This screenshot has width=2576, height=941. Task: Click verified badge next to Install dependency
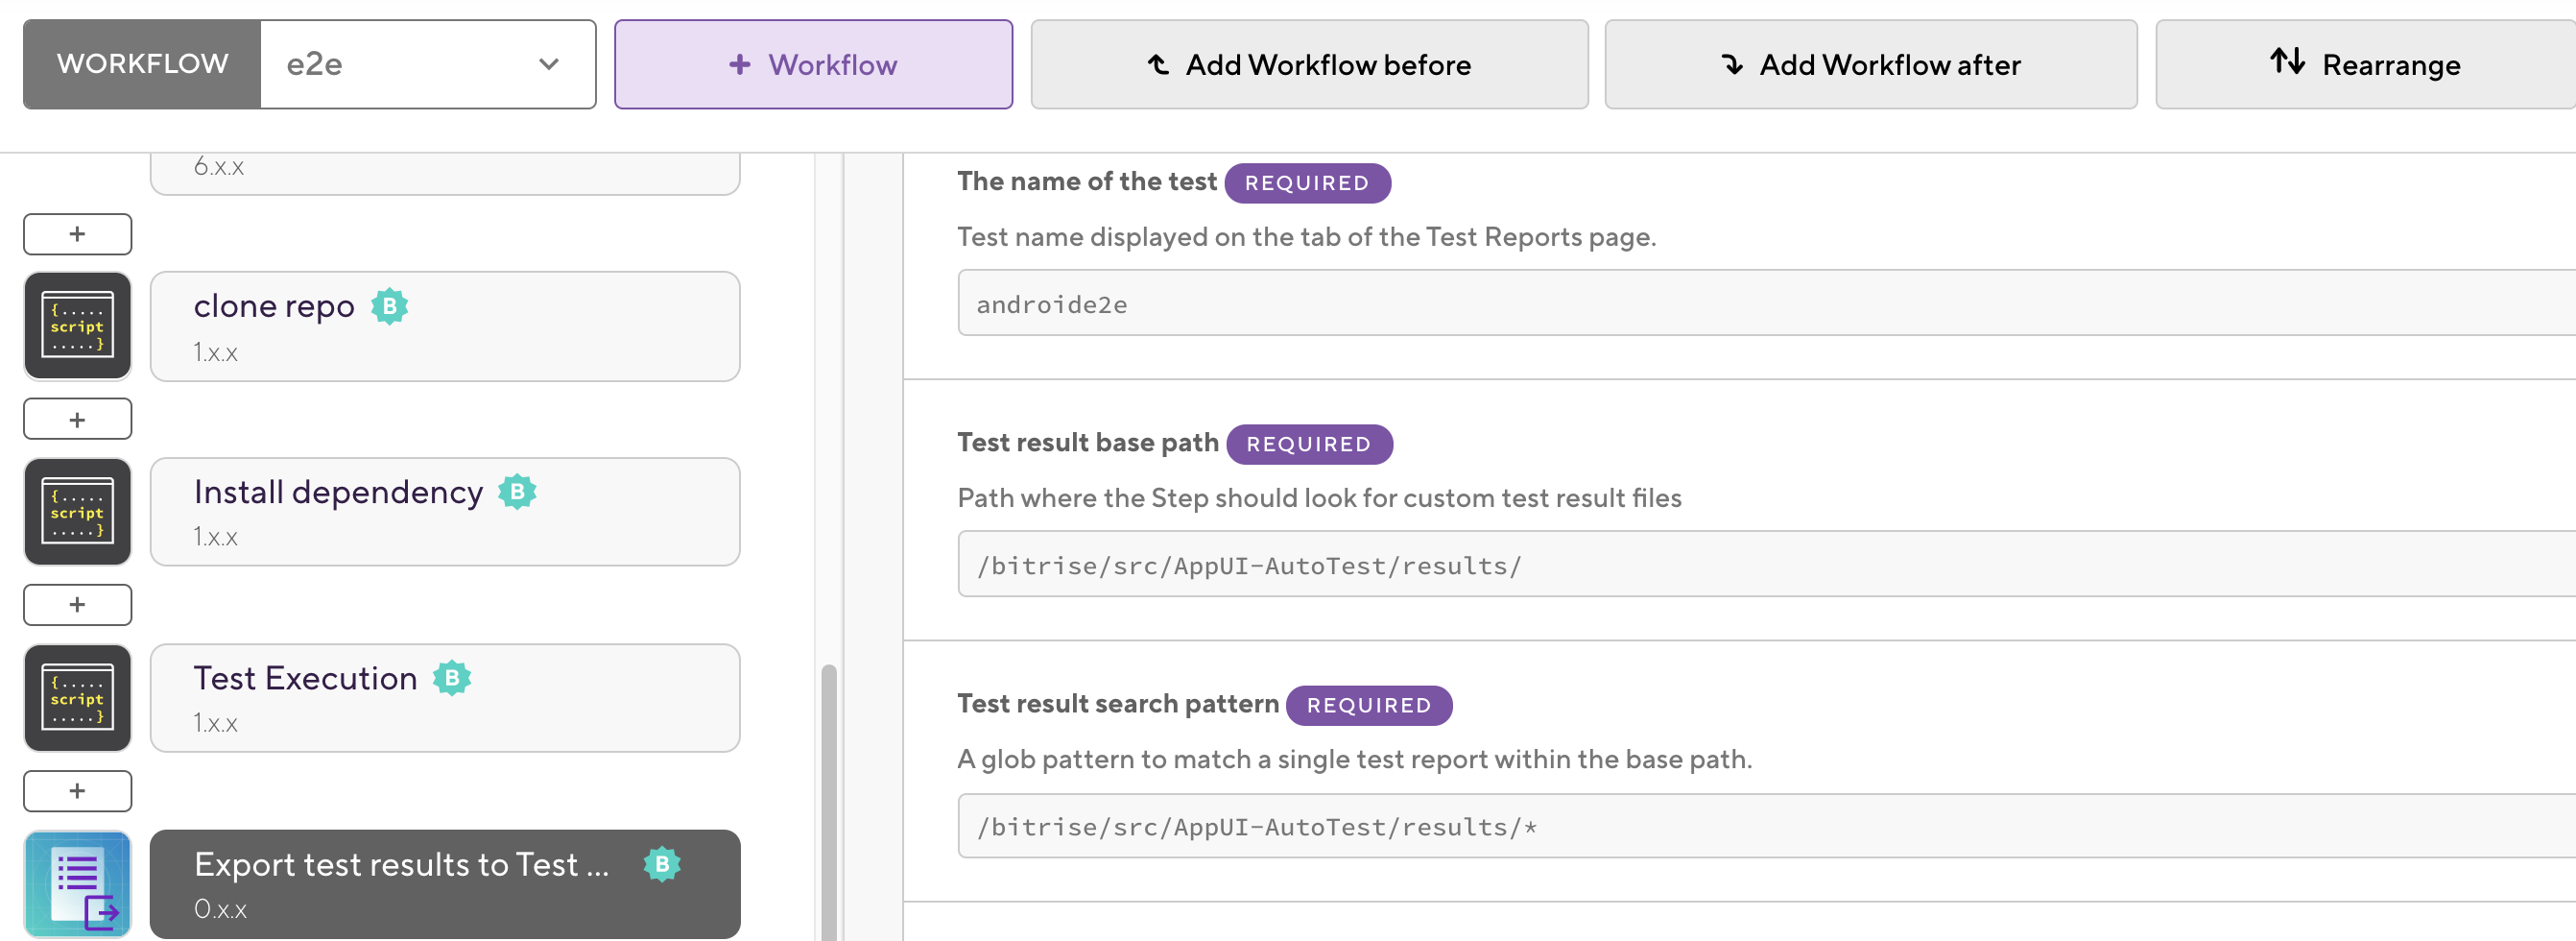(517, 492)
